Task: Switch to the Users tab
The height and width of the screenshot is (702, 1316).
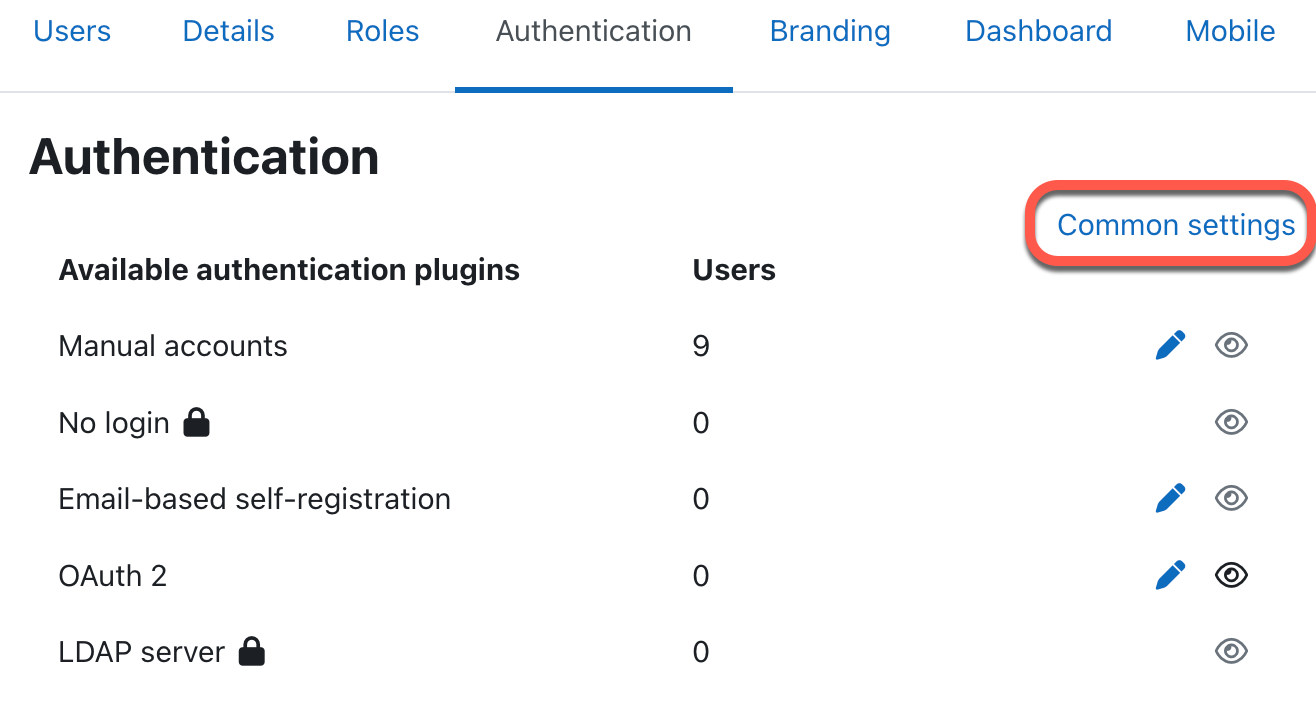Action: 72,32
